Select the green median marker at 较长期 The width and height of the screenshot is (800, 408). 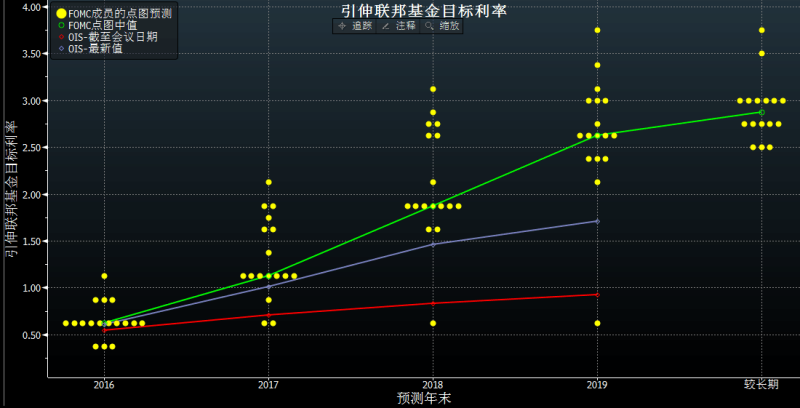pos(762,112)
